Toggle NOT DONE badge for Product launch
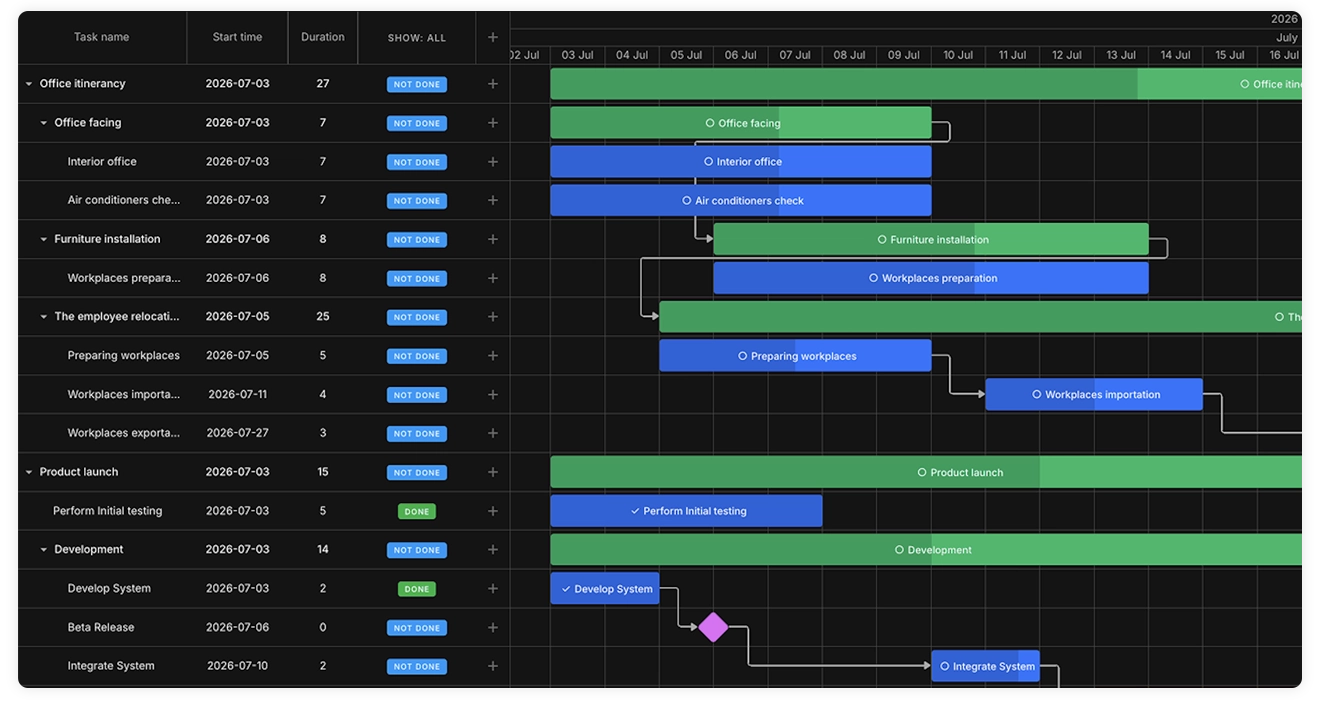This screenshot has height=714, width=1320. (x=417, y=473)
